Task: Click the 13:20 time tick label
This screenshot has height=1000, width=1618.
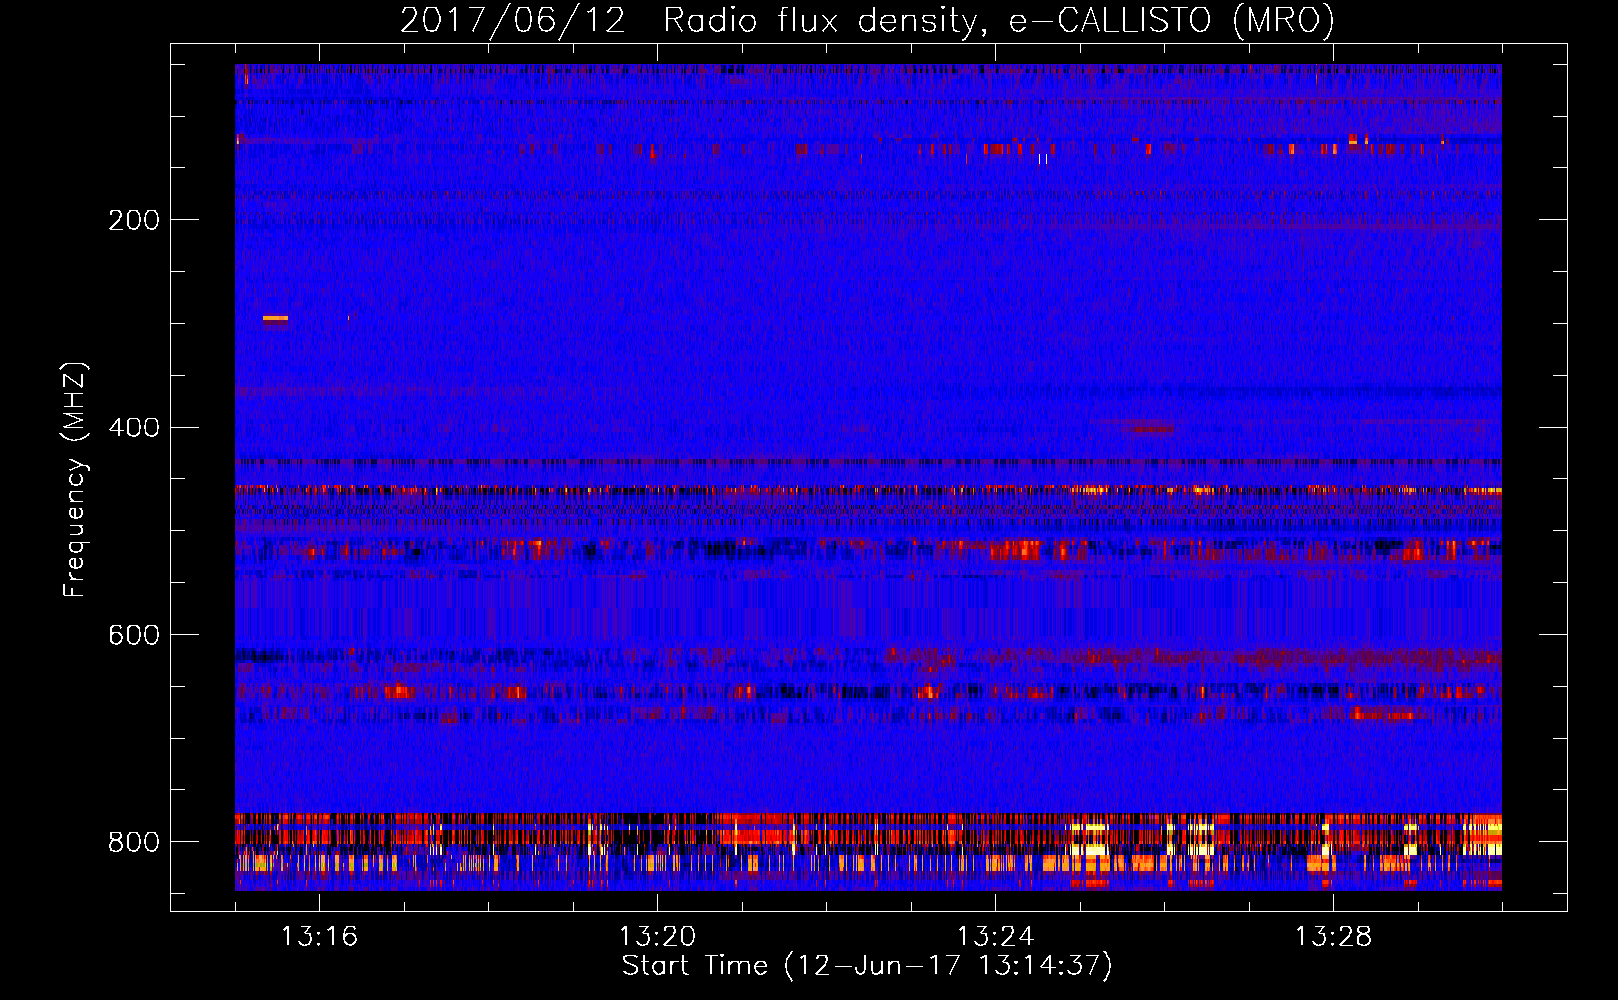Action: 657,937
